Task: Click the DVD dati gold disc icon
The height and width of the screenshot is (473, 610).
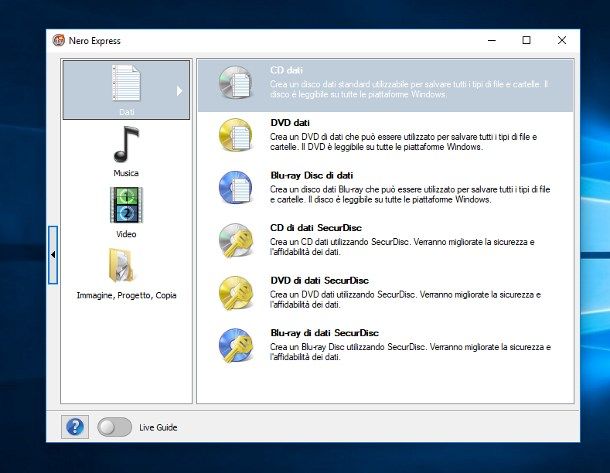Action: click(x=235, y=135)
